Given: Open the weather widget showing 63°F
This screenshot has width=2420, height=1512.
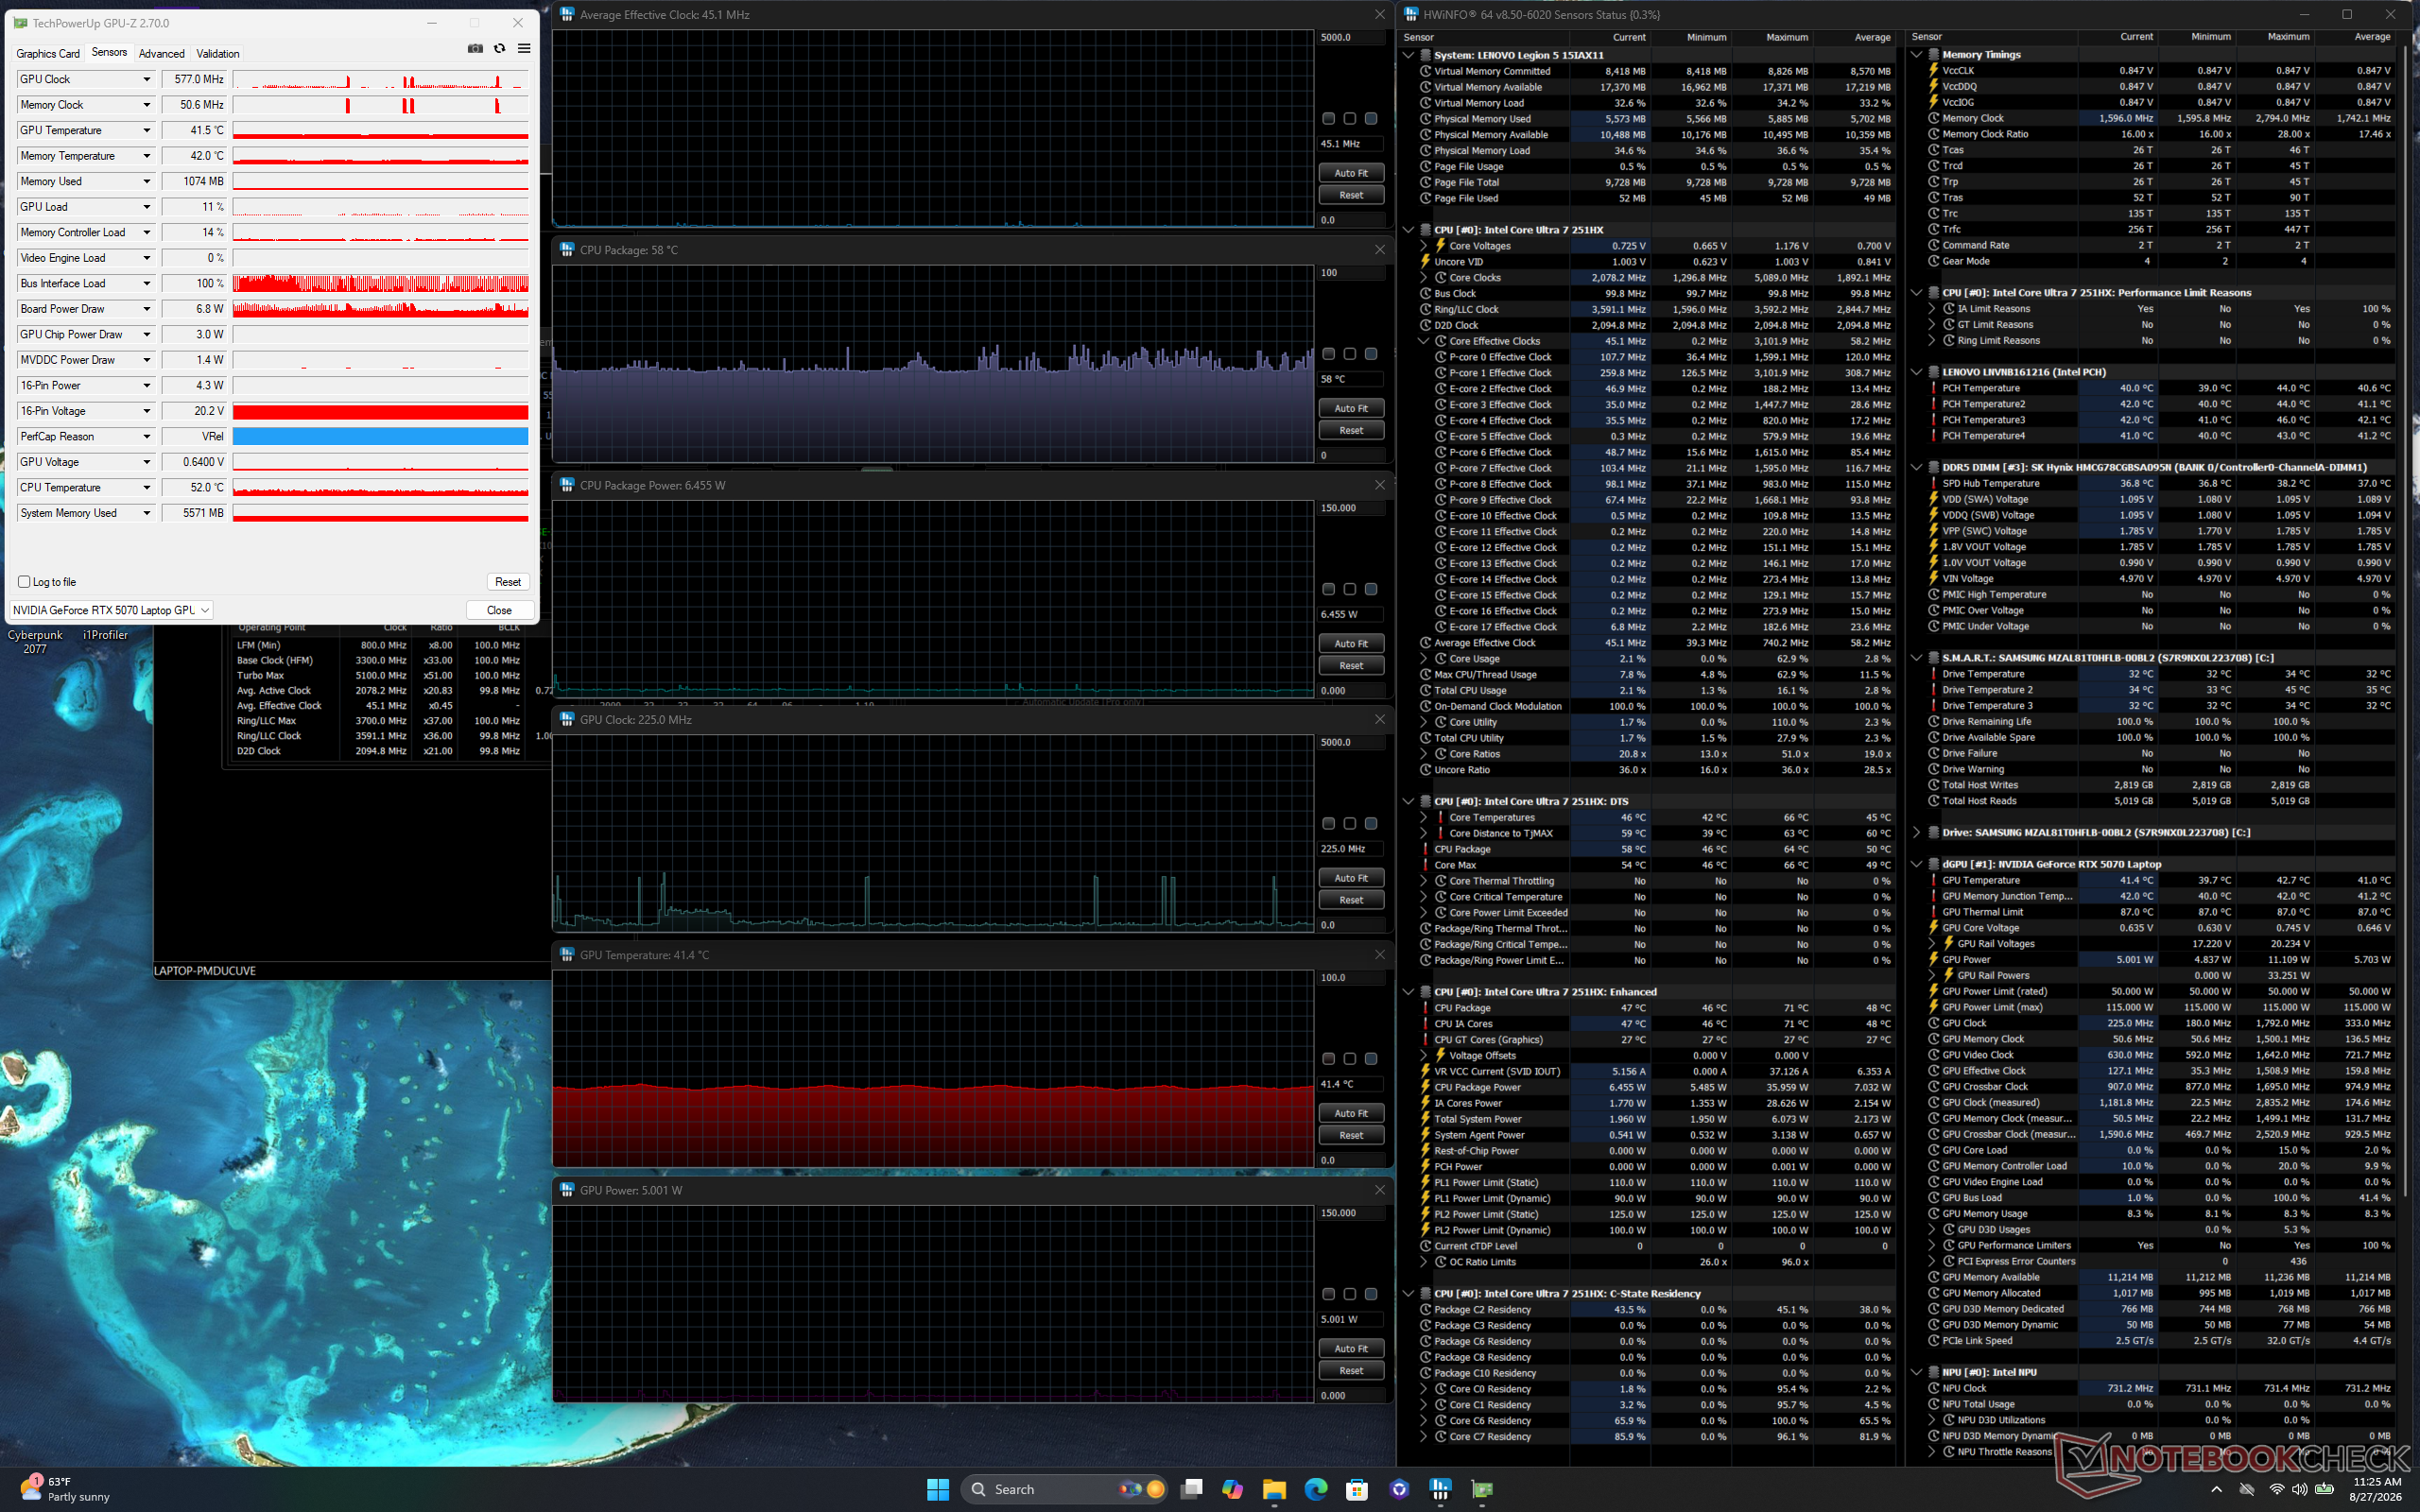Looking at the screenshot, I should pyautogui.click(x=65, y=1489).
